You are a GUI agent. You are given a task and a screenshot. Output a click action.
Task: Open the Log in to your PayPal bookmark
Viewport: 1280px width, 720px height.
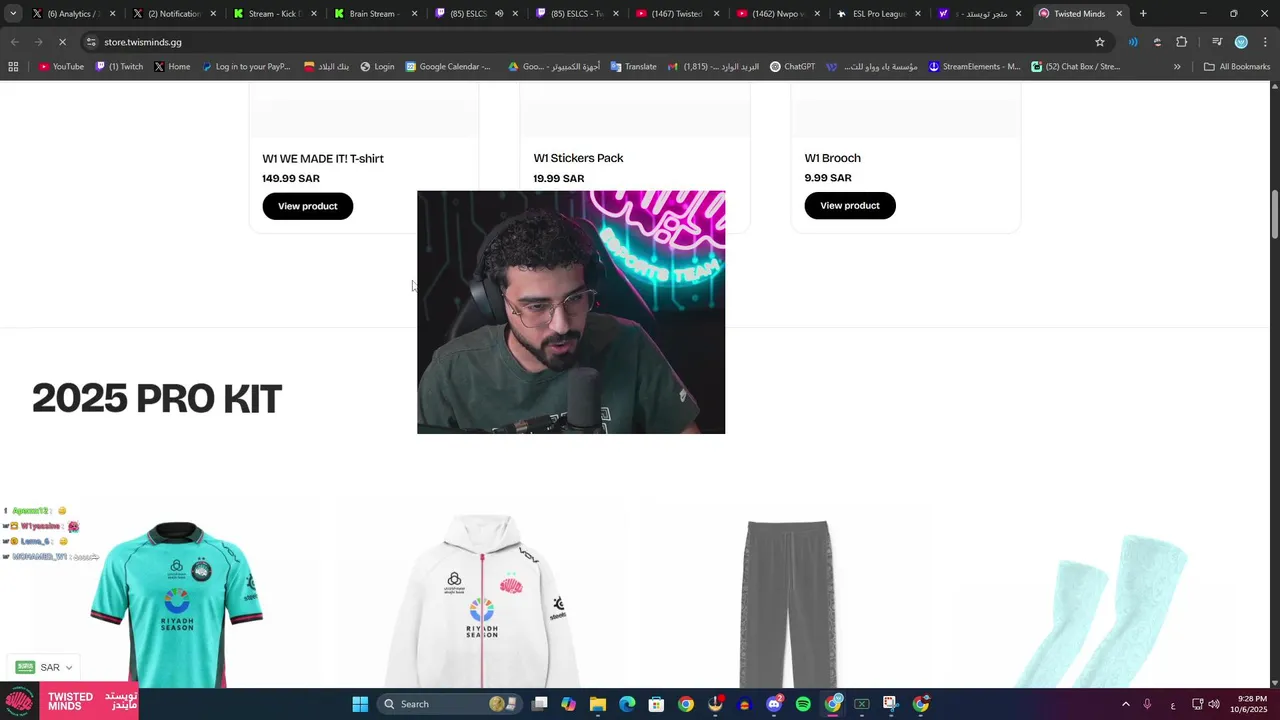[246, 67]
